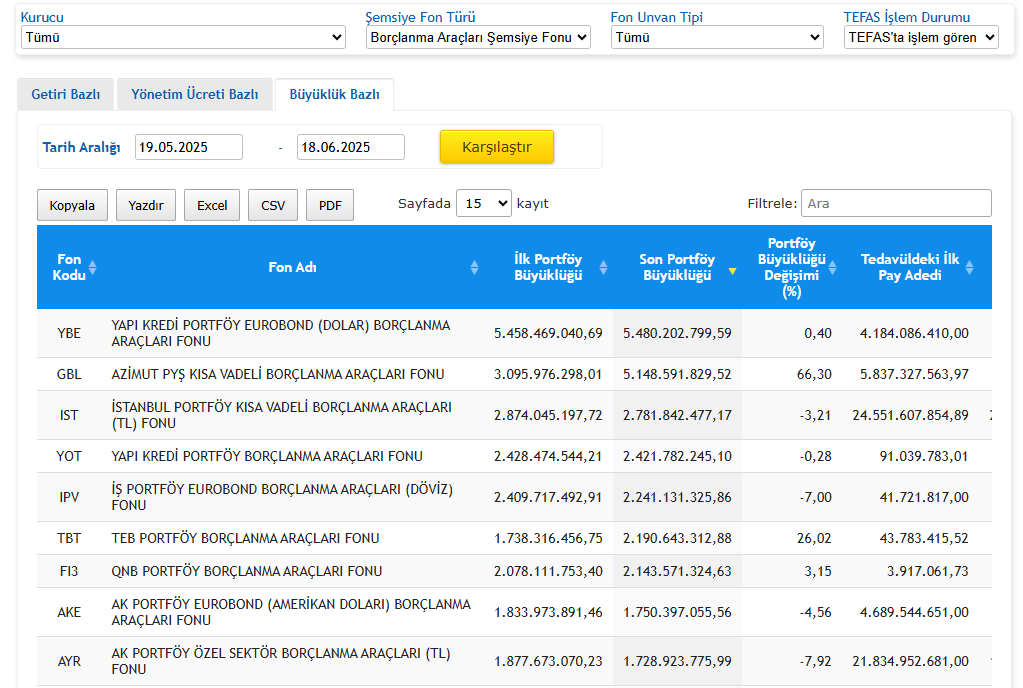
Task: Click value 5.148.591.829,52 in GBL row
Action: (677, 374)
